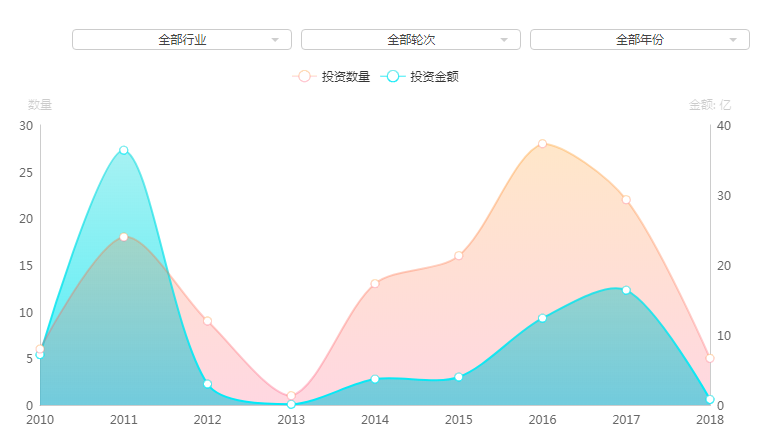This screenshot has height=446, width=758.
Task: Click the 2014 投资金额 data point
Action: point(375,379)
